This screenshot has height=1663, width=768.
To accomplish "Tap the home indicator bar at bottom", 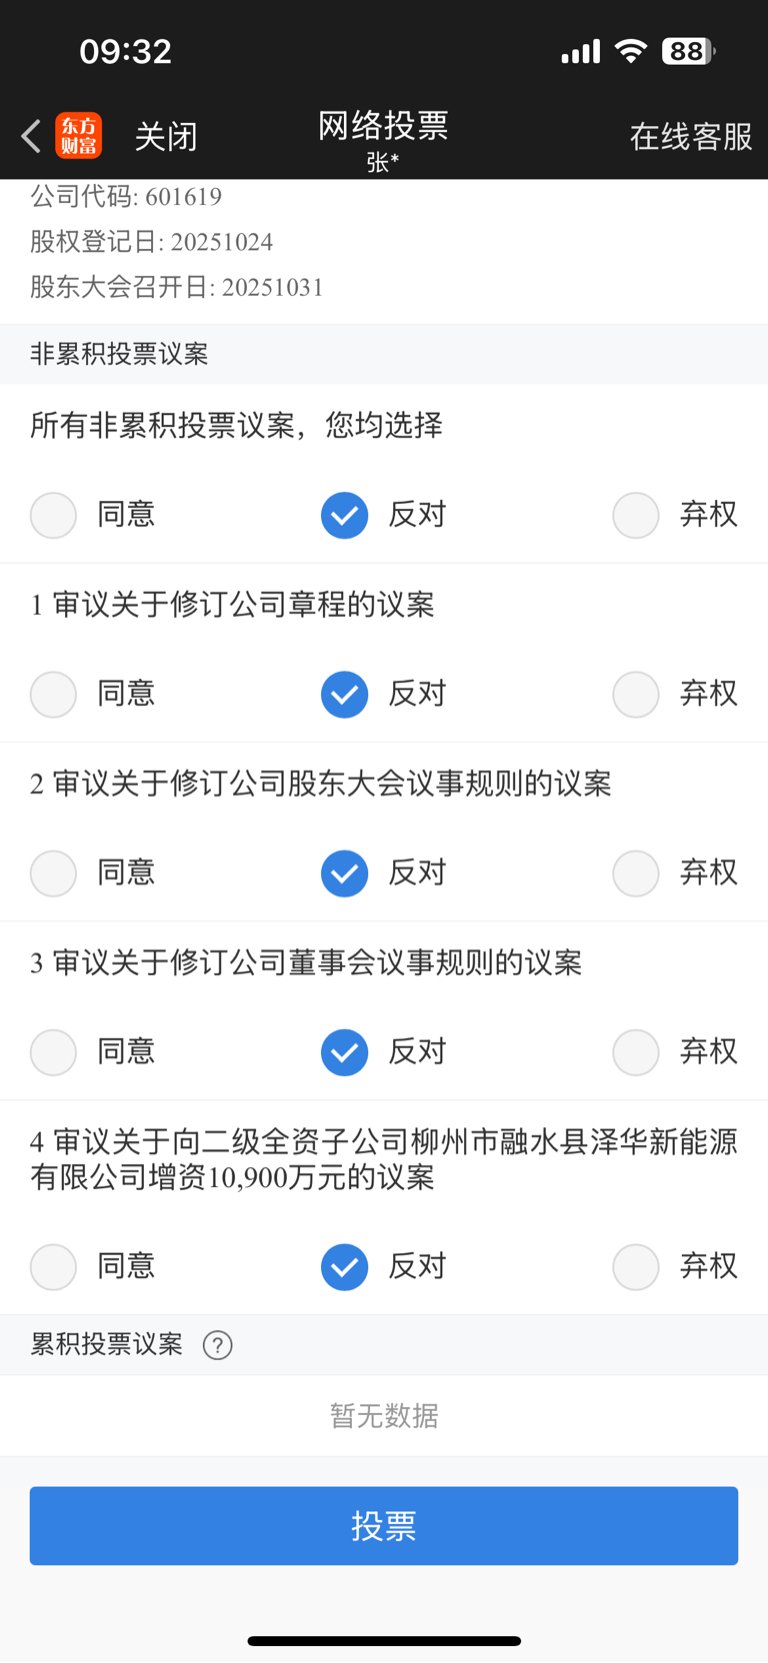I will pyautogui.click(x=384, y=1641).
